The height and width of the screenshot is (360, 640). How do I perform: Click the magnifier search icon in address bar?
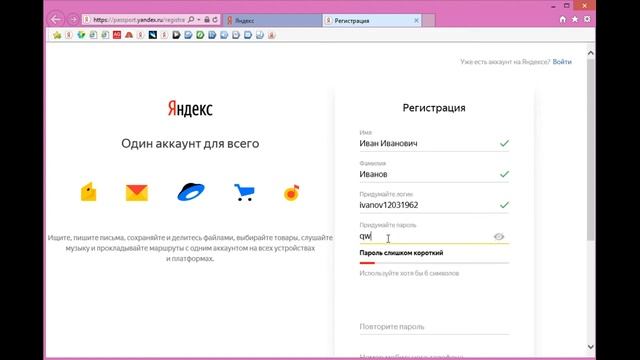(191, 20)
